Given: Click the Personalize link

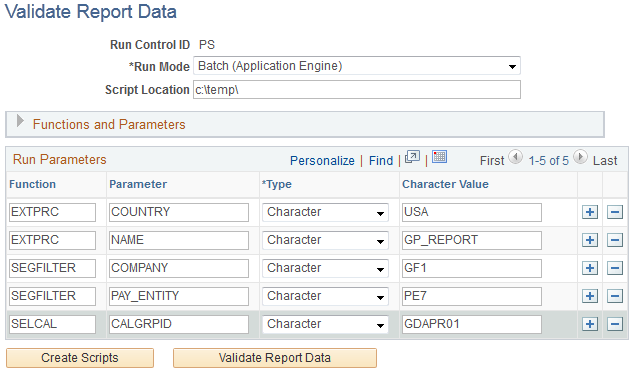Looking at the screenshot, I should pyautogui.click(x=322, y=161).
